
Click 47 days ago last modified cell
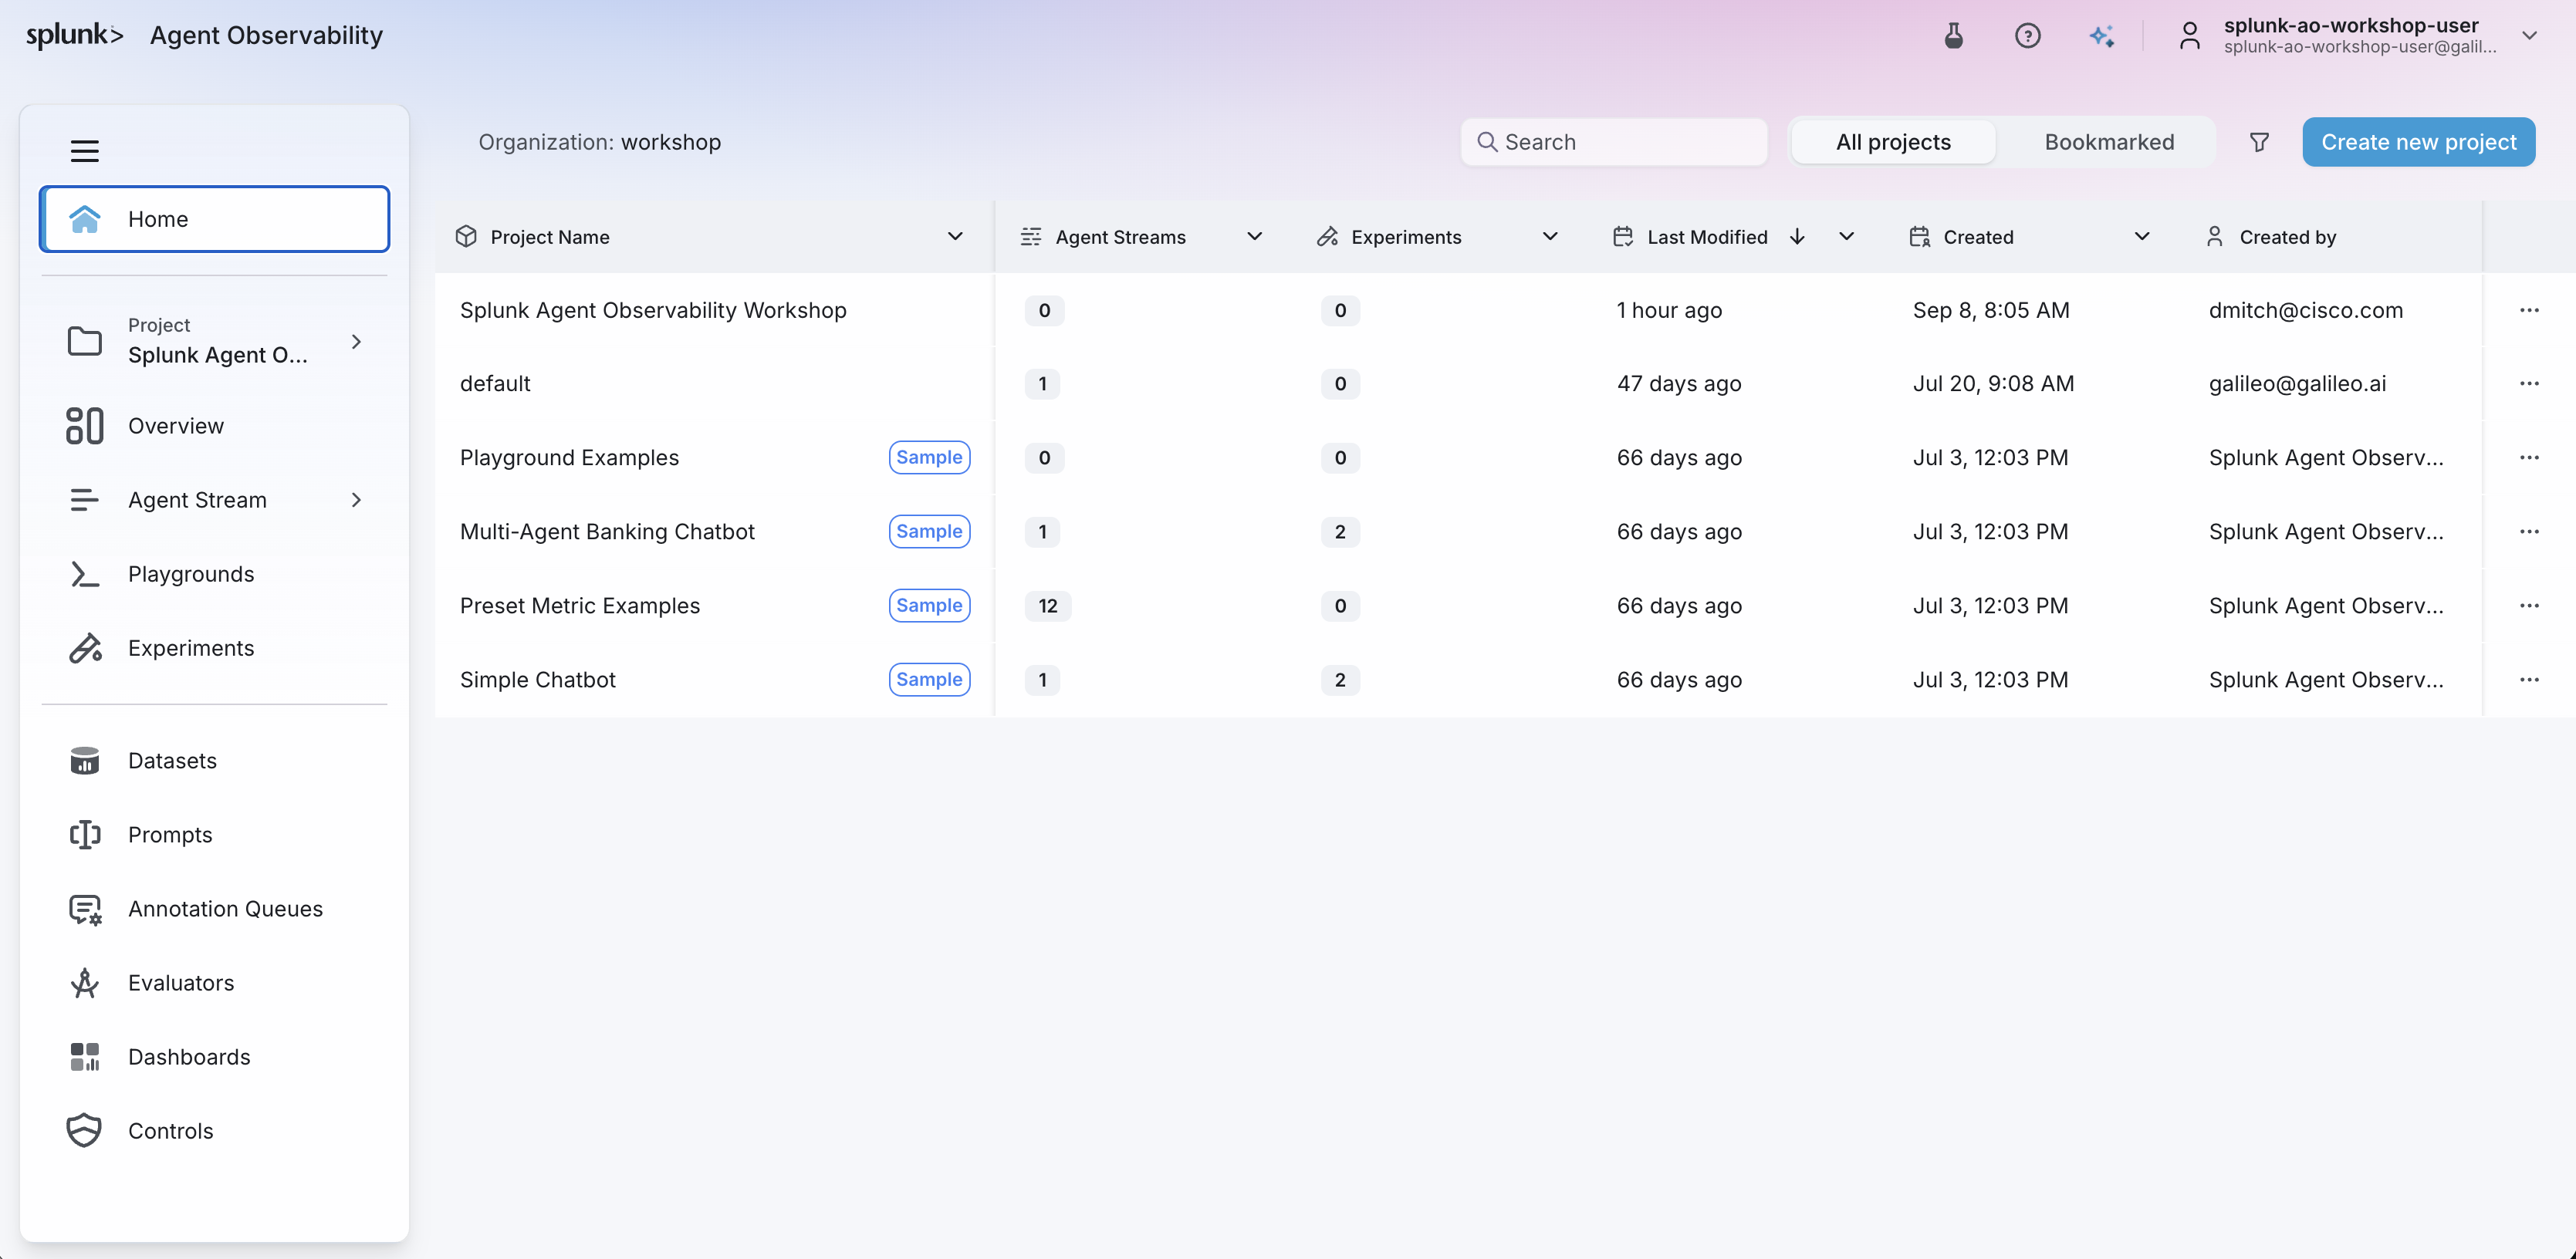click(x=1679, y=384)
